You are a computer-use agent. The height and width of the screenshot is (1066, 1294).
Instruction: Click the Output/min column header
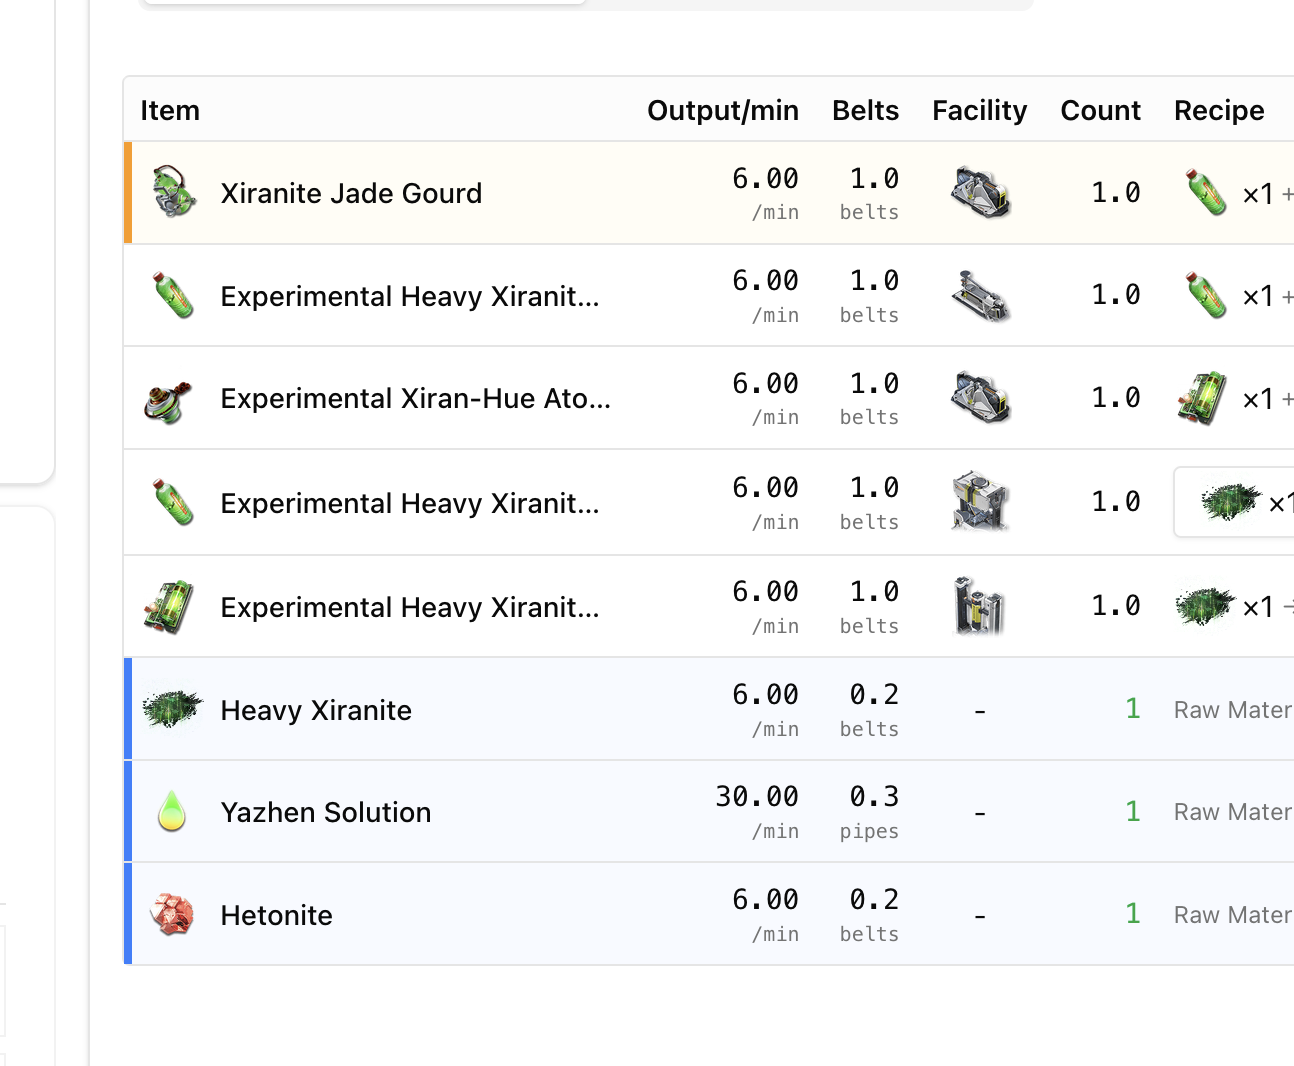coord(723,110)
